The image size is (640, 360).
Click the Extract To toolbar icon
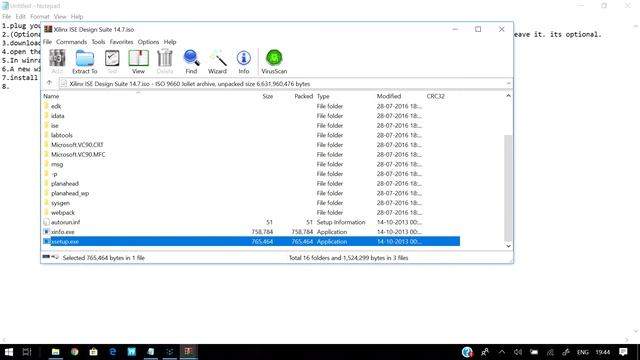(x=84, y=61)
